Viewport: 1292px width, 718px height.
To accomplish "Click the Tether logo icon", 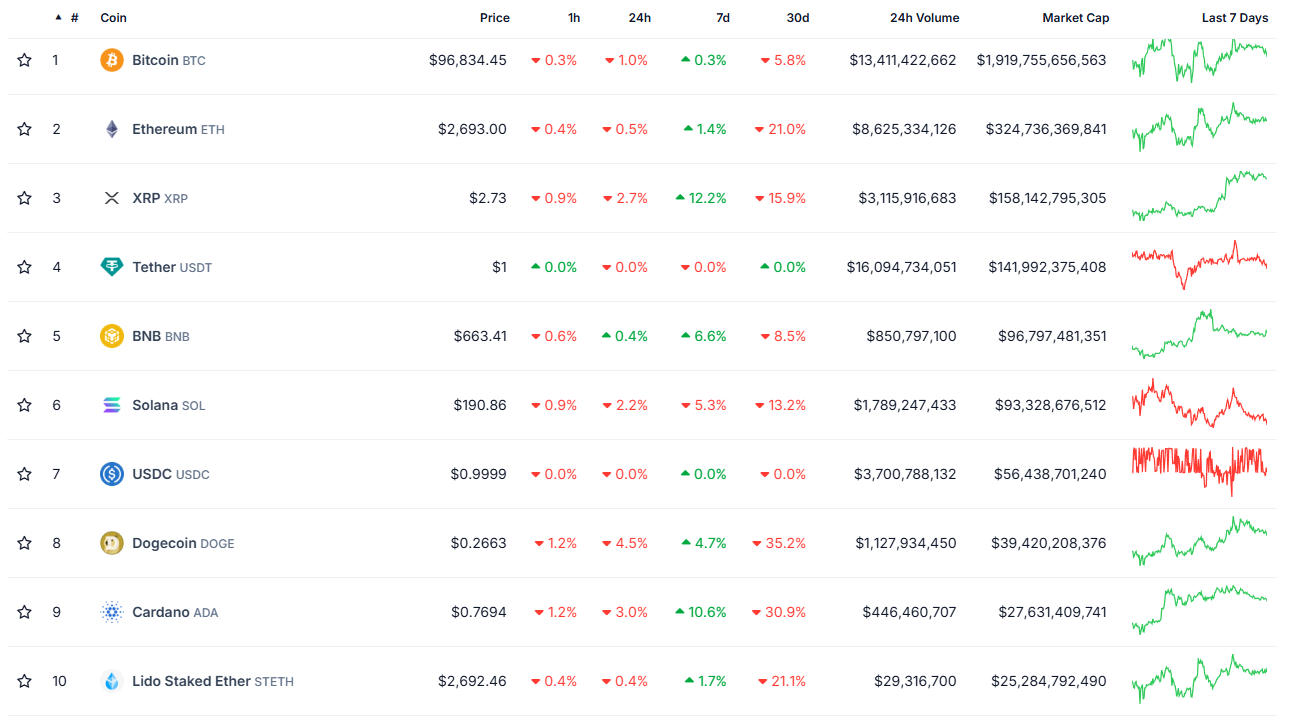I will point(112,267).
